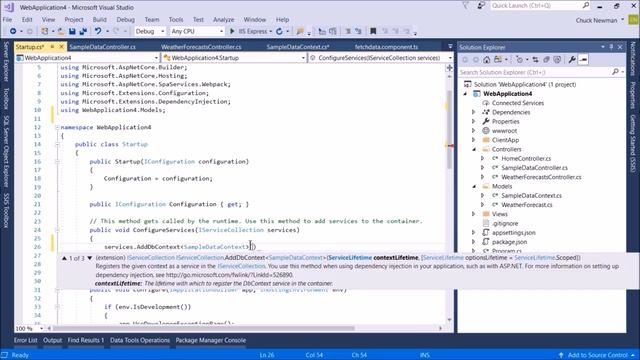
Task: Open the Package Manager Console tab
Action: (x=211, y=340)
